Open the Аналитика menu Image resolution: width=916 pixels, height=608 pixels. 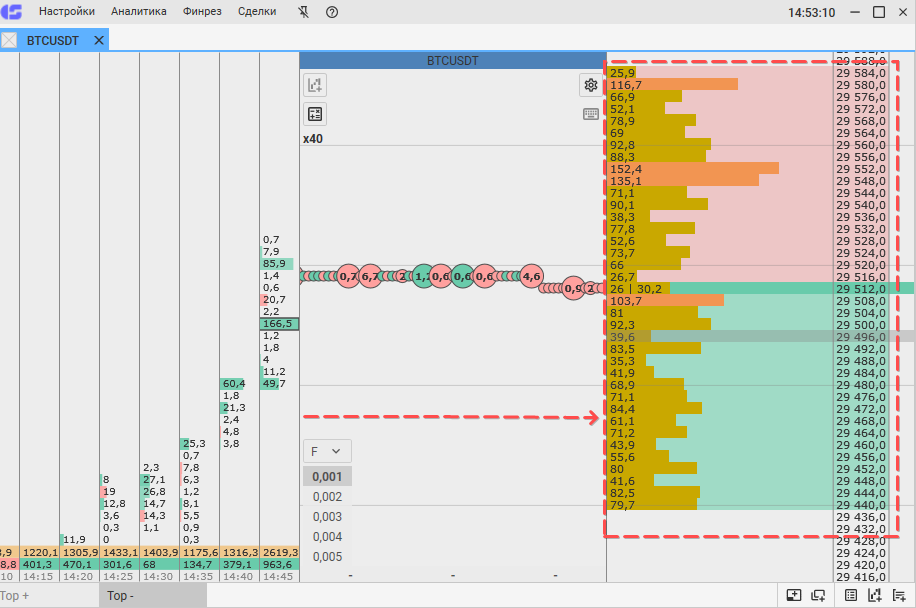139,12
